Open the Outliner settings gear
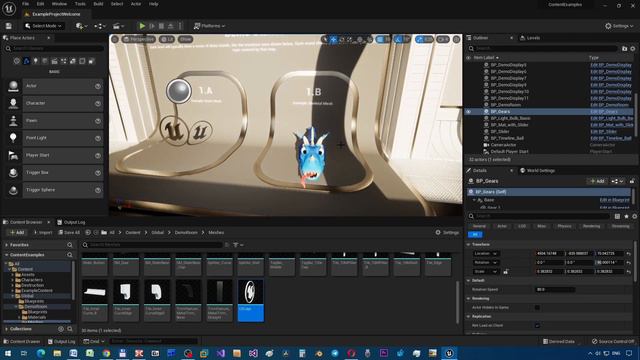The height and width of the screenshot is (360, 640). click(633, 49)
